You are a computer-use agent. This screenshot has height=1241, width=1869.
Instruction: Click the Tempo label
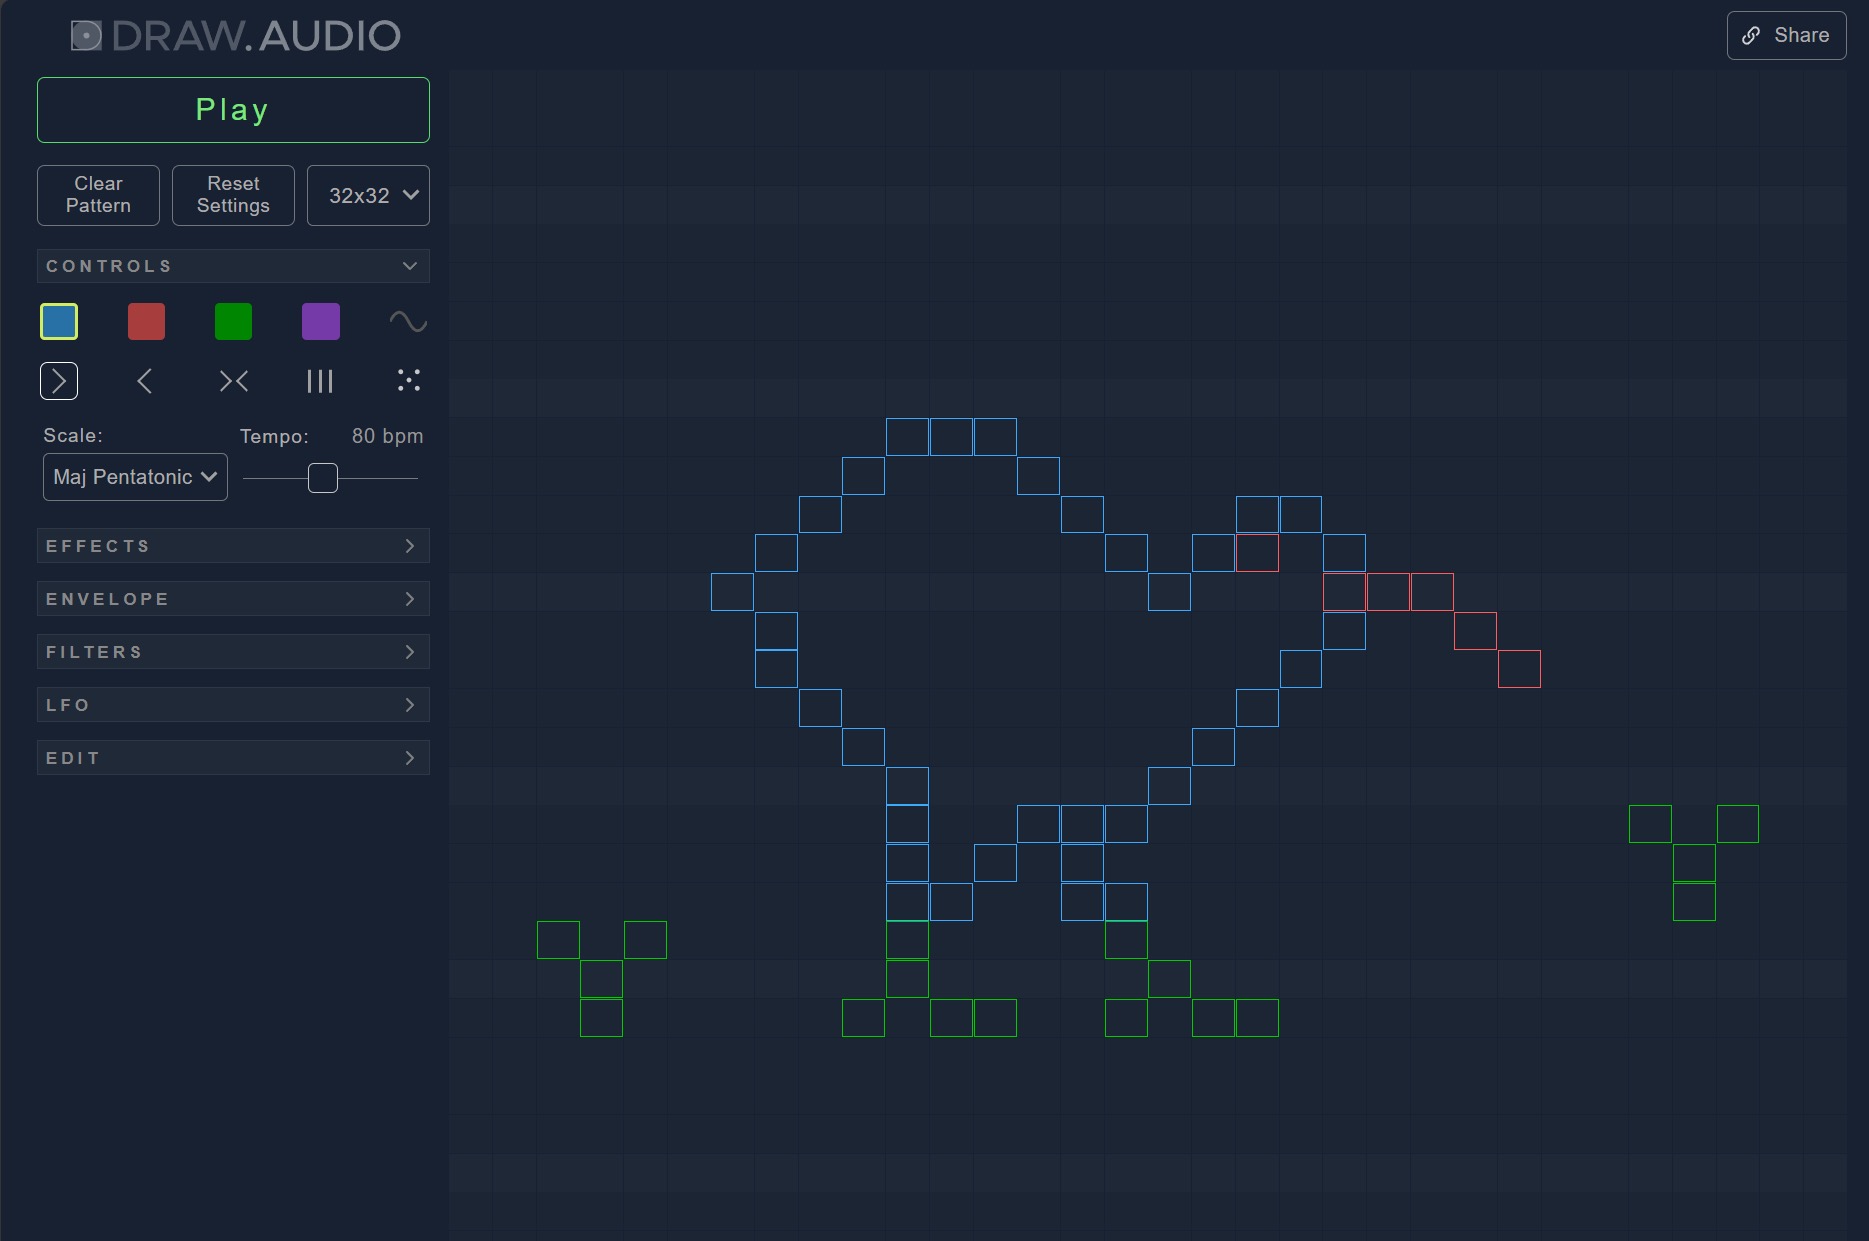274,436
